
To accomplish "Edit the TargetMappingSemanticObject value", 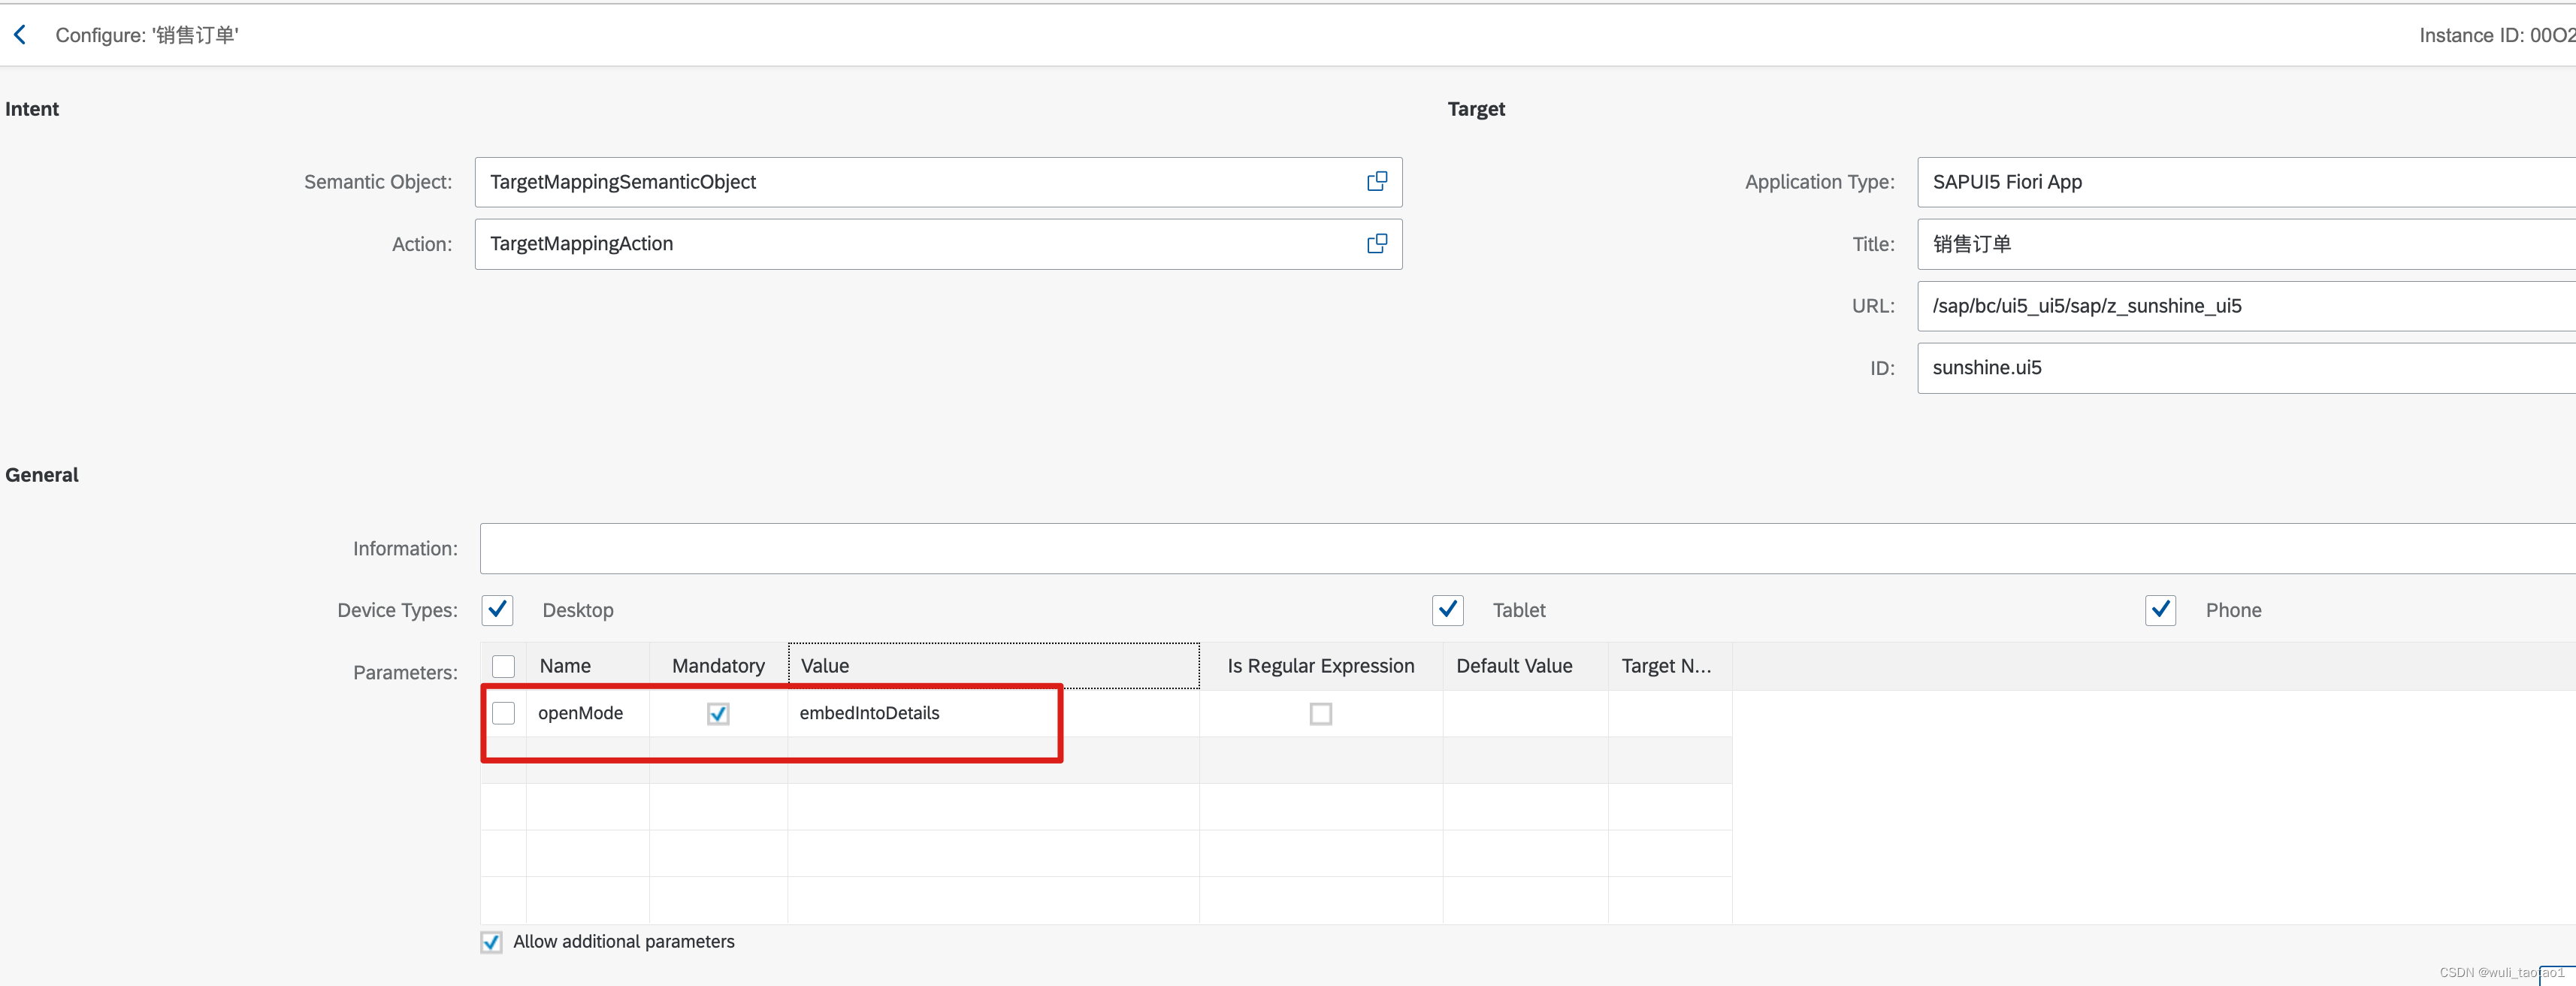I will (x=900, y=182).
